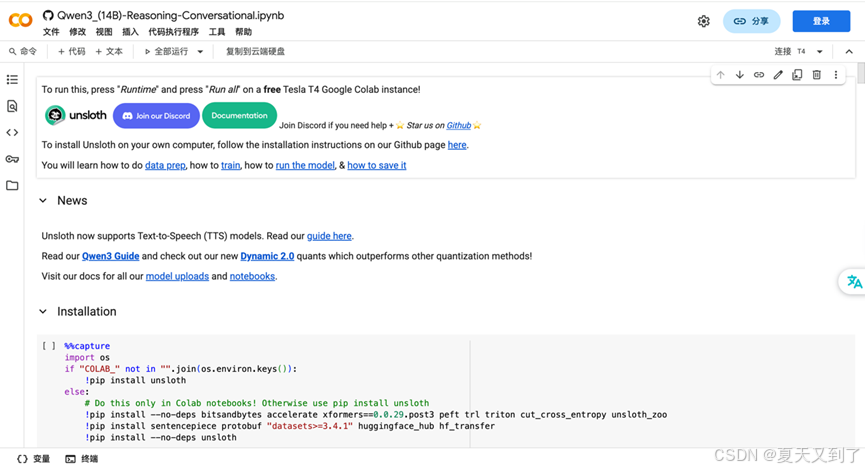This screenshot has width=865, height=470.
Task: Open more cell actions menu
Action: pos(836,75)
